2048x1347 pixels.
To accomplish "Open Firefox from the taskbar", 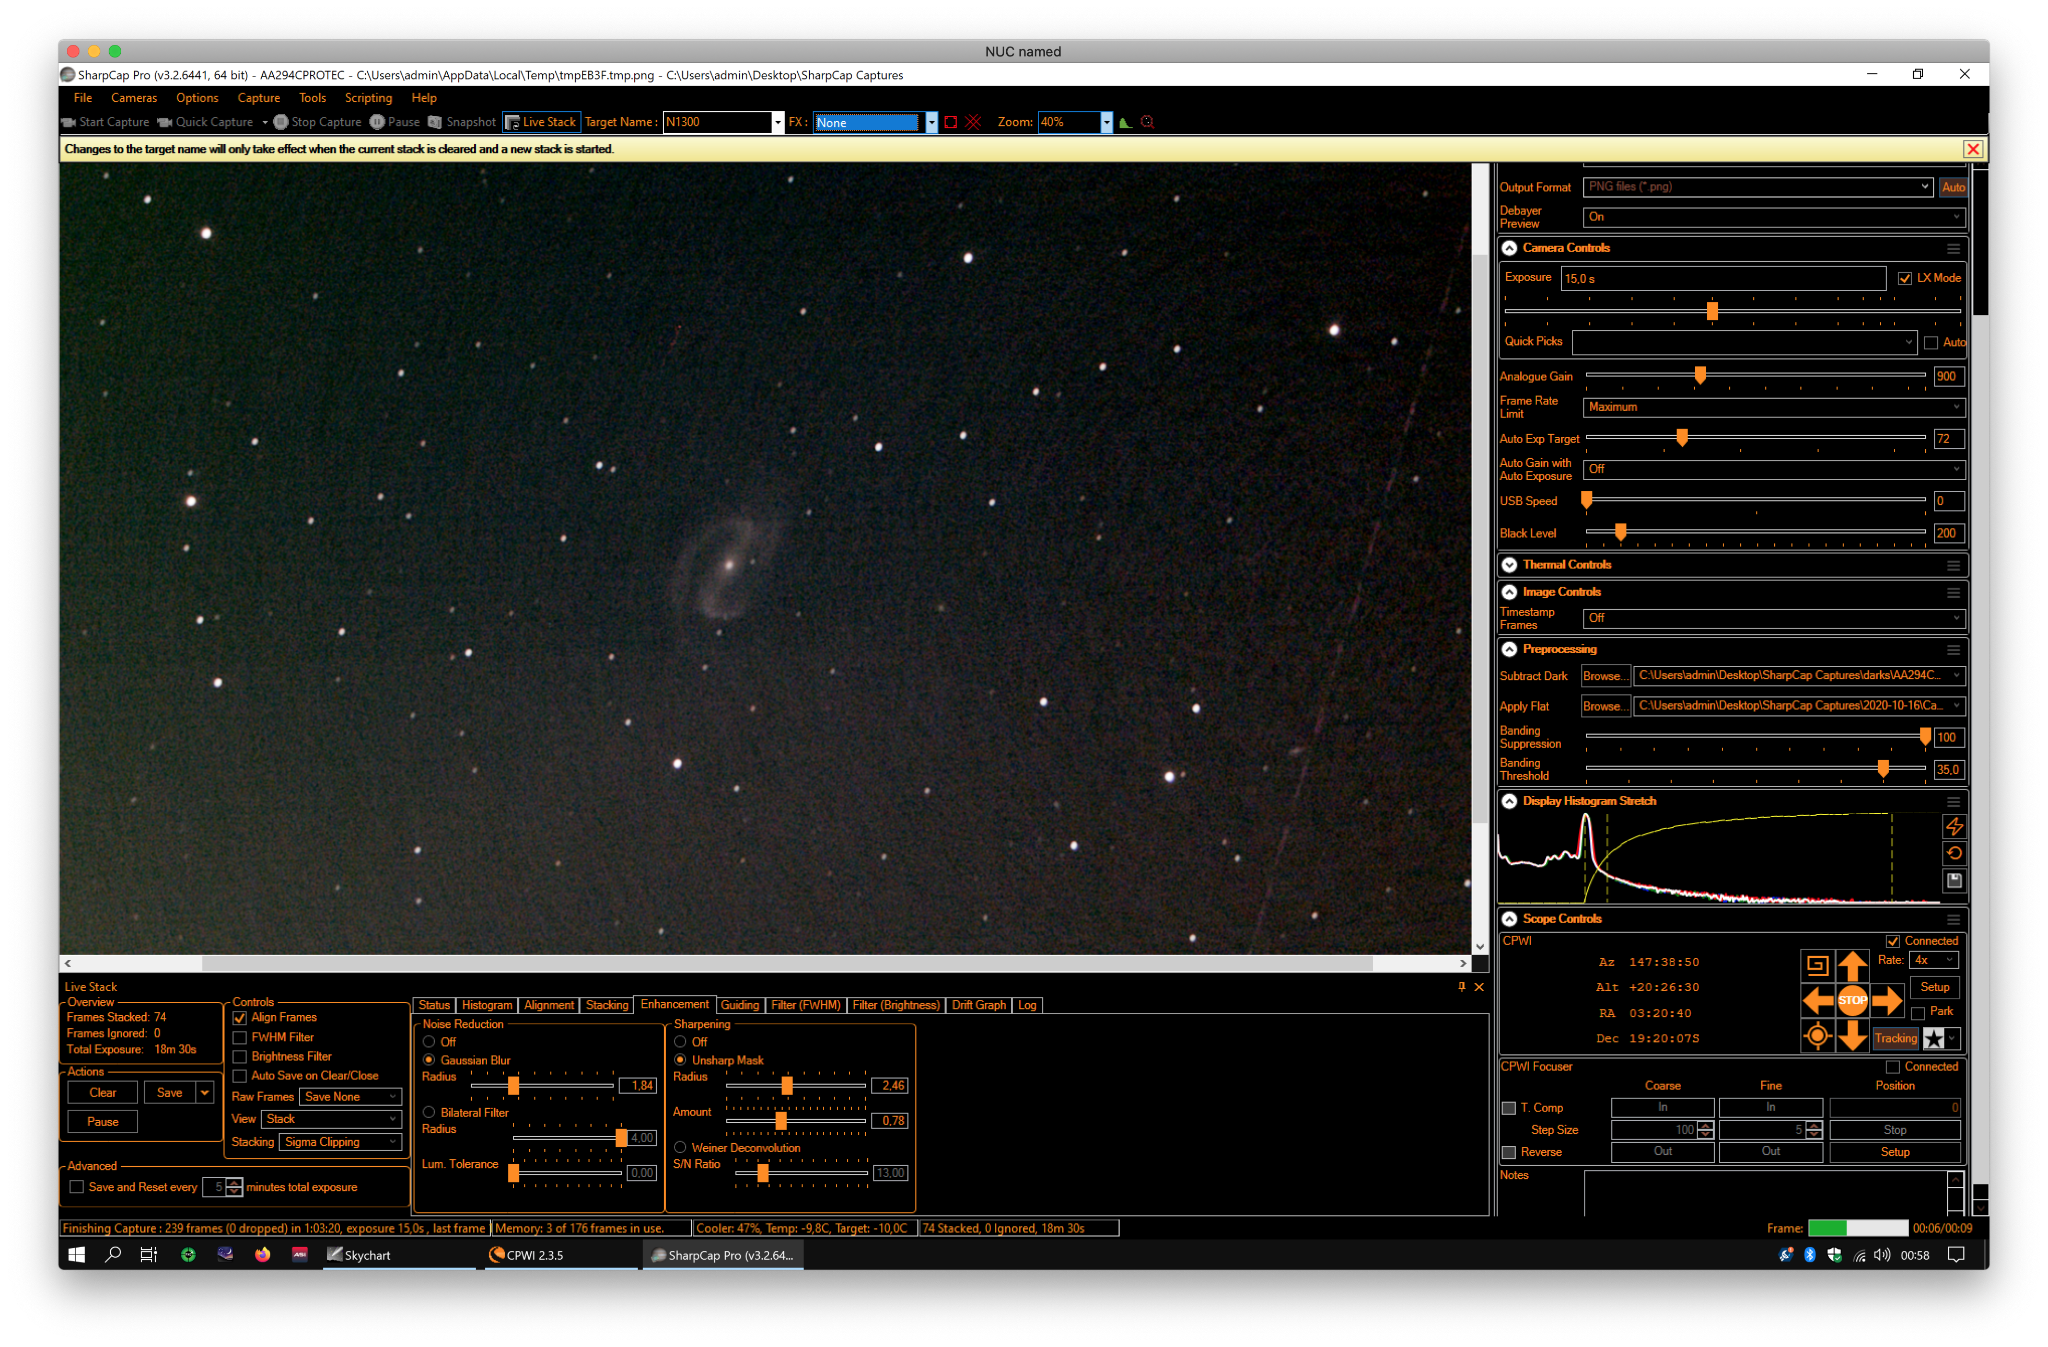I will (x=263, y=1255).
